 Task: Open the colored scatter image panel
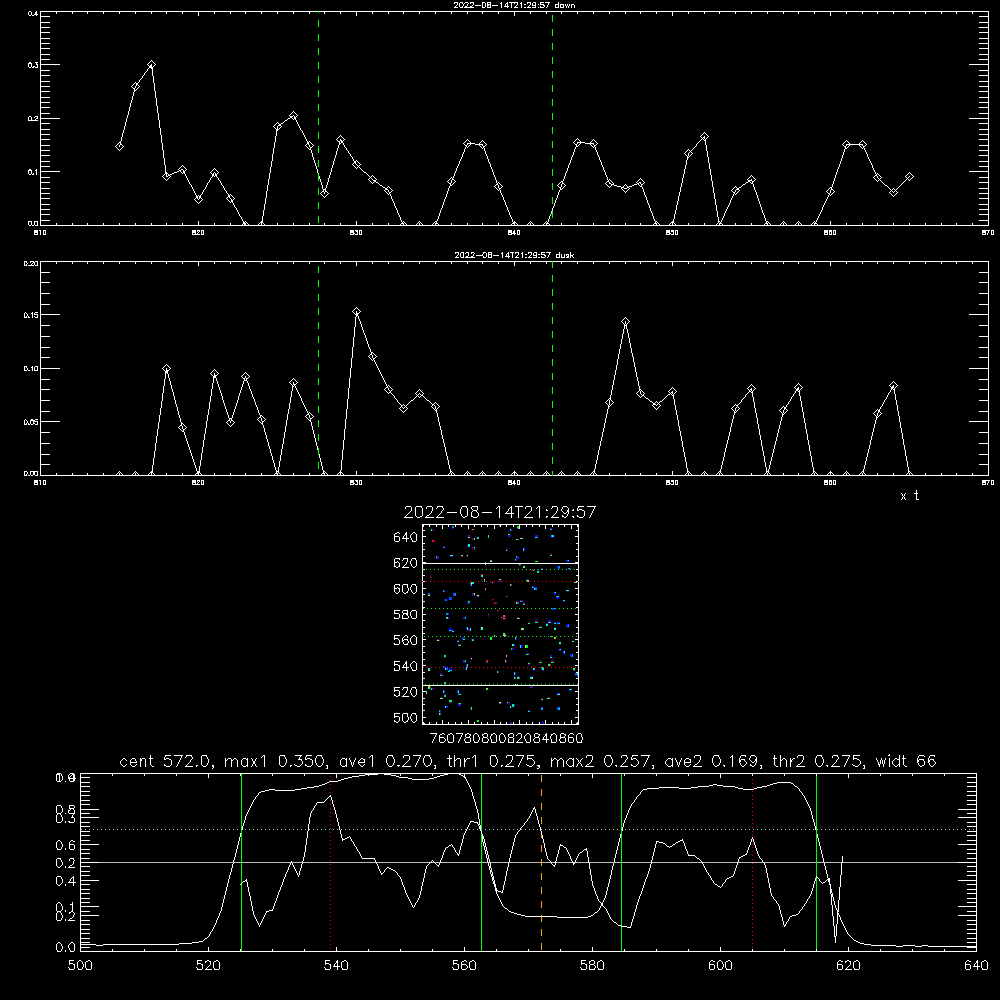point(501,624)
